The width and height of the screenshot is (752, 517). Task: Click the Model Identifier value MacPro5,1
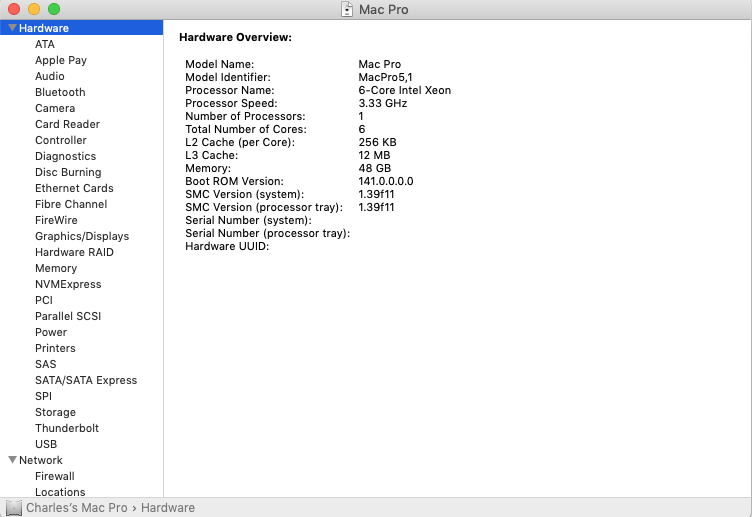tap(385, 77)
